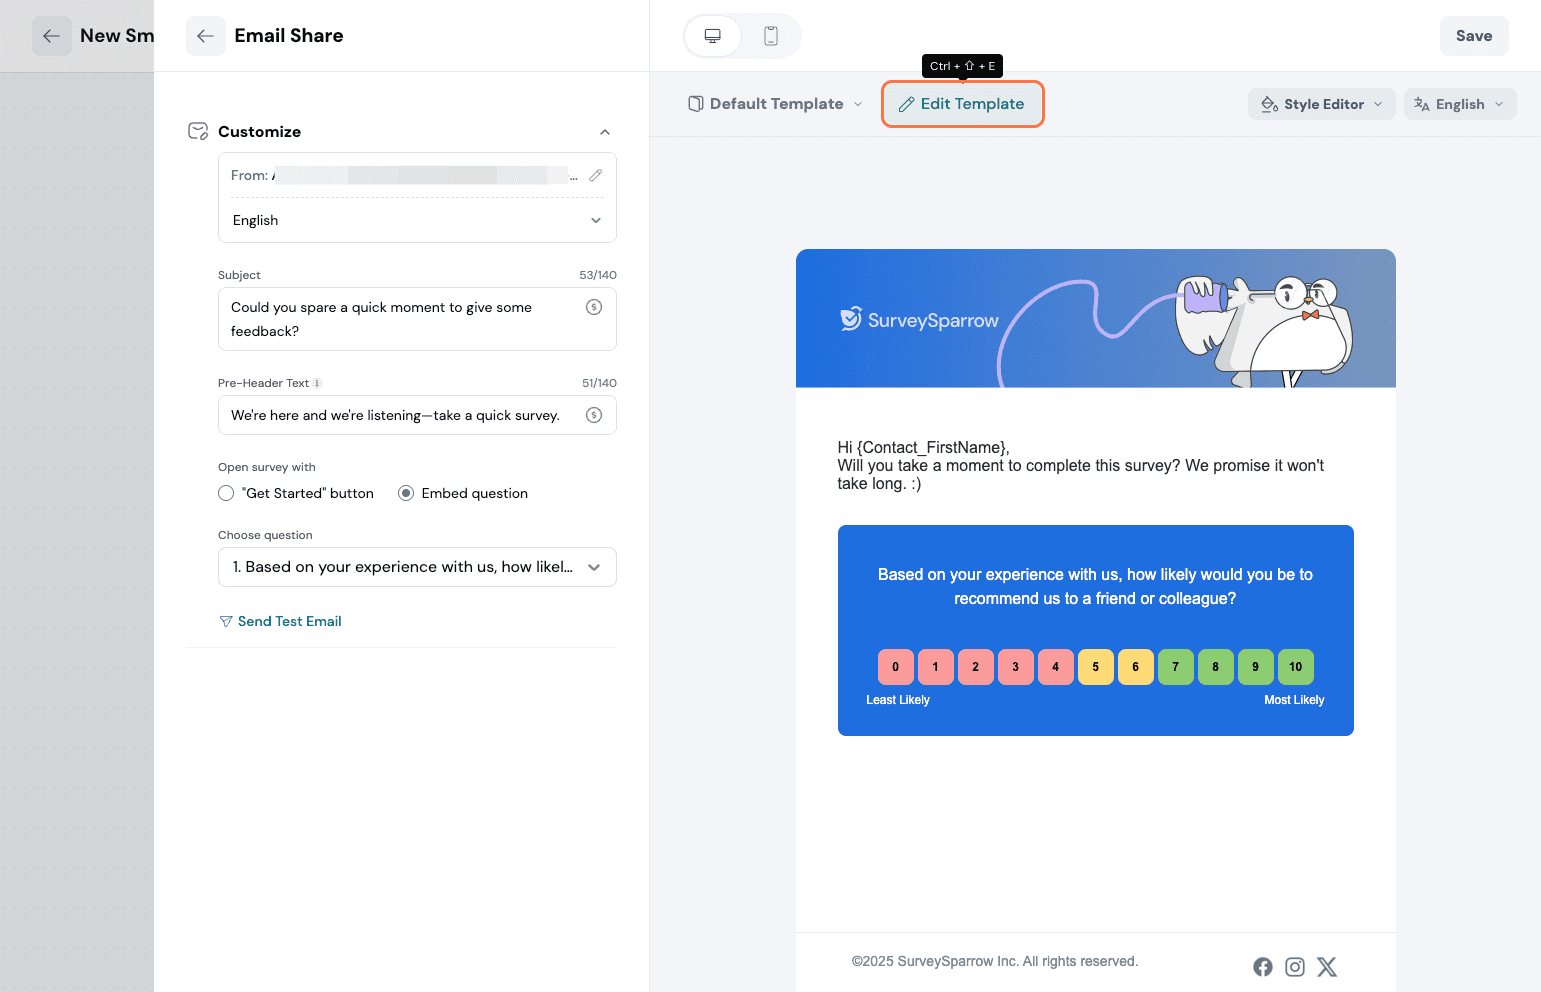Switch to mobile preview icon
Image resolution: width=1541 pixels, height=992 pixels.
pos(771,36)
